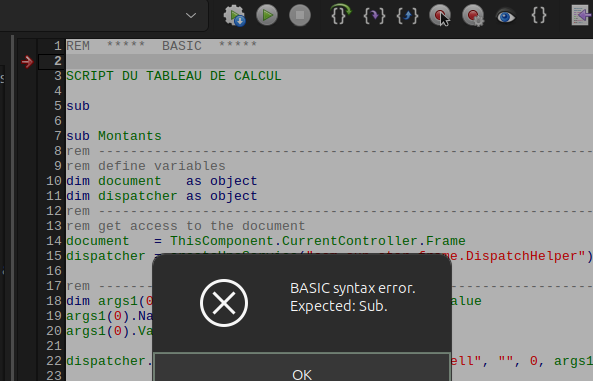Image resolution: width=593 pixels, height=381 pixels.
Task: Click the 'REM ***** BASIC *****' line
Action: click(x=162, y=46)
